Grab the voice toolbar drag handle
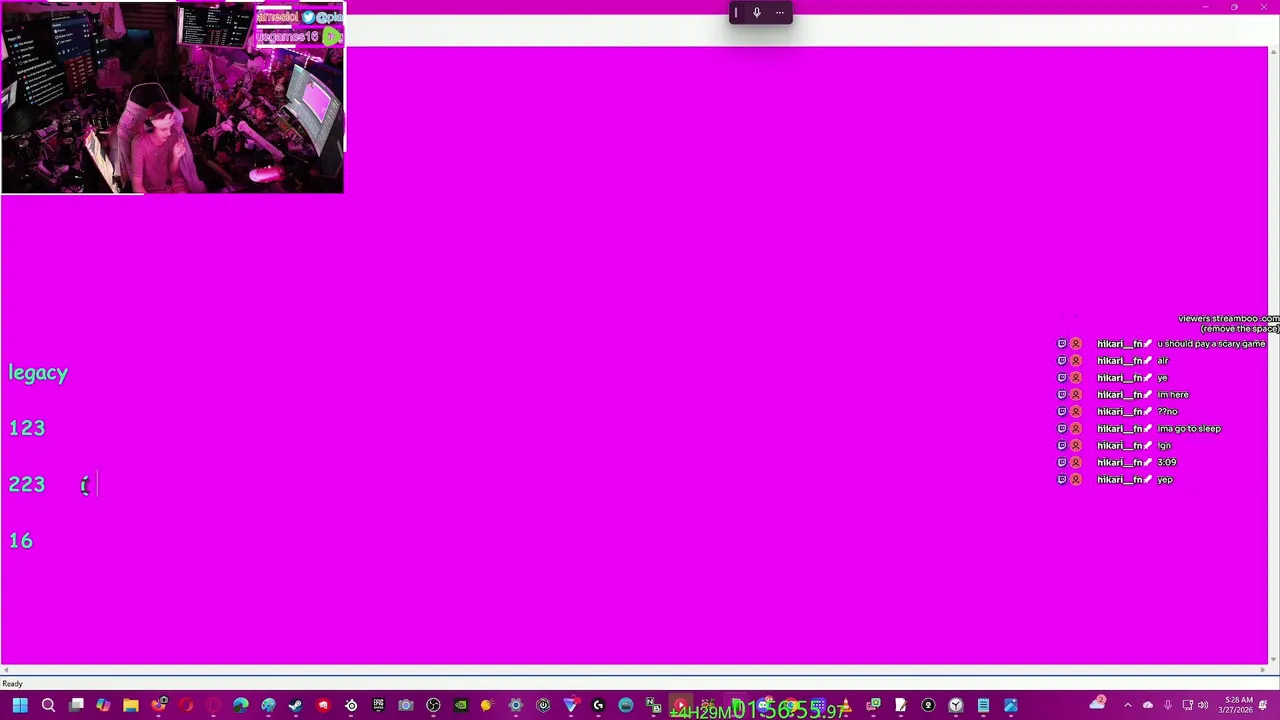Viewport: 1280px width, 720px height. [x=736, y=13]
